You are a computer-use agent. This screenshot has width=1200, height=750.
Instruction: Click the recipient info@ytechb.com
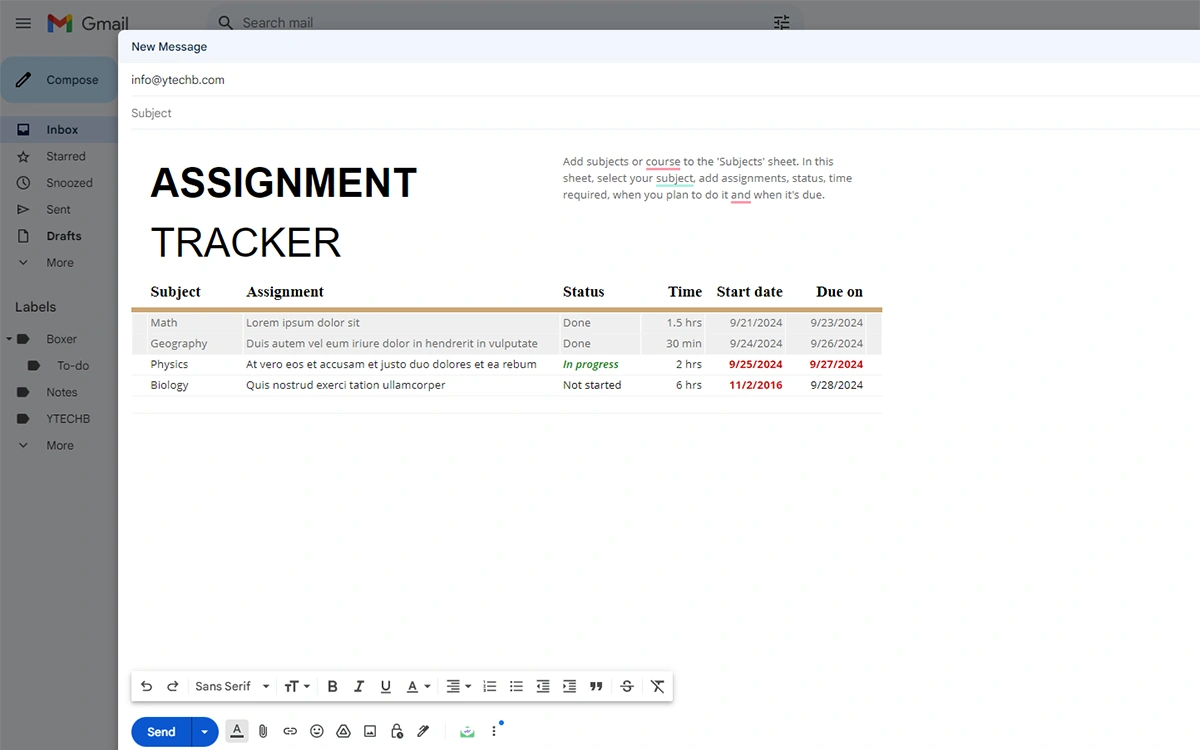[178, 80]
